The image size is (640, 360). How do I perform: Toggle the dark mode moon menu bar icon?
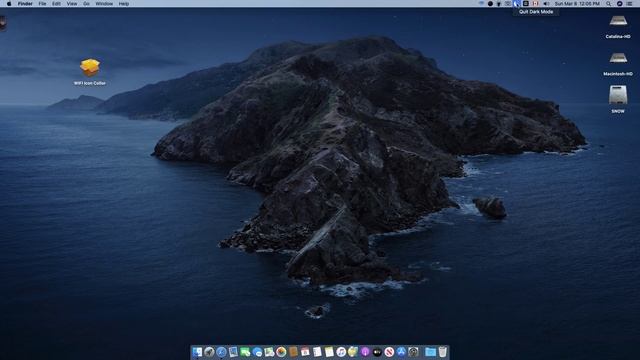(x=516, y=4)
